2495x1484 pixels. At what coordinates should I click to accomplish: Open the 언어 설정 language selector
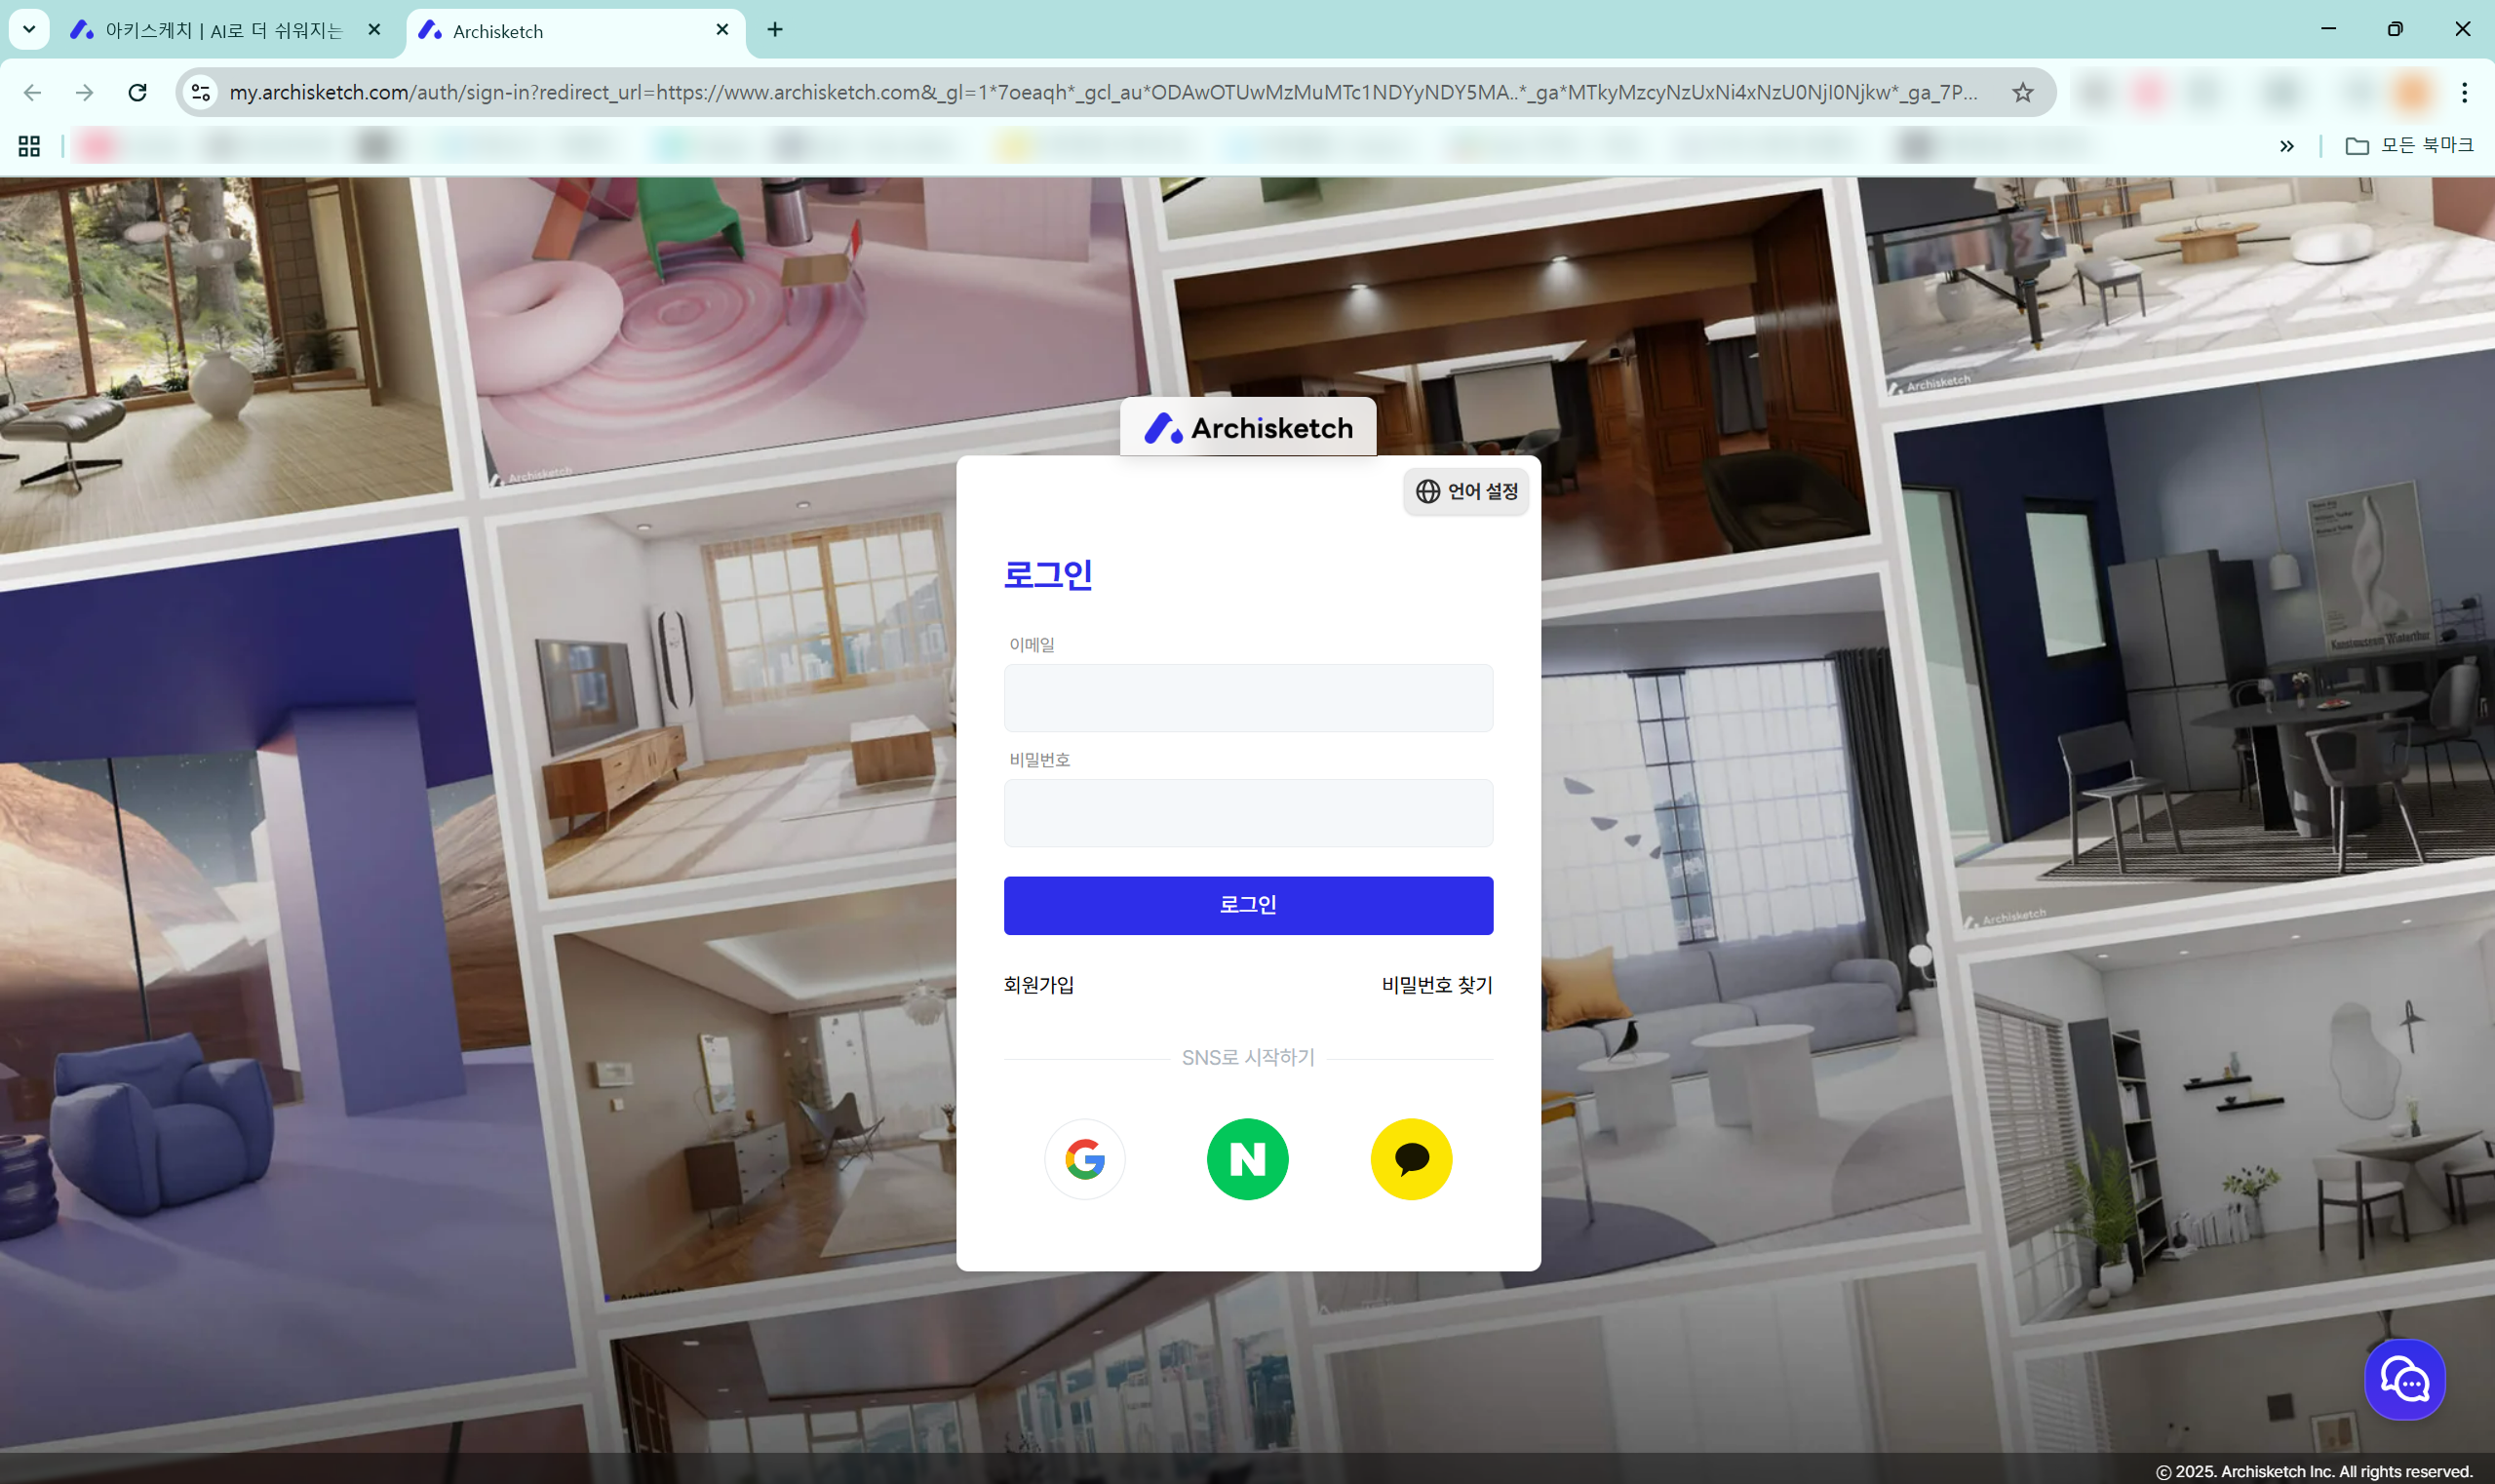(1466, 491)
